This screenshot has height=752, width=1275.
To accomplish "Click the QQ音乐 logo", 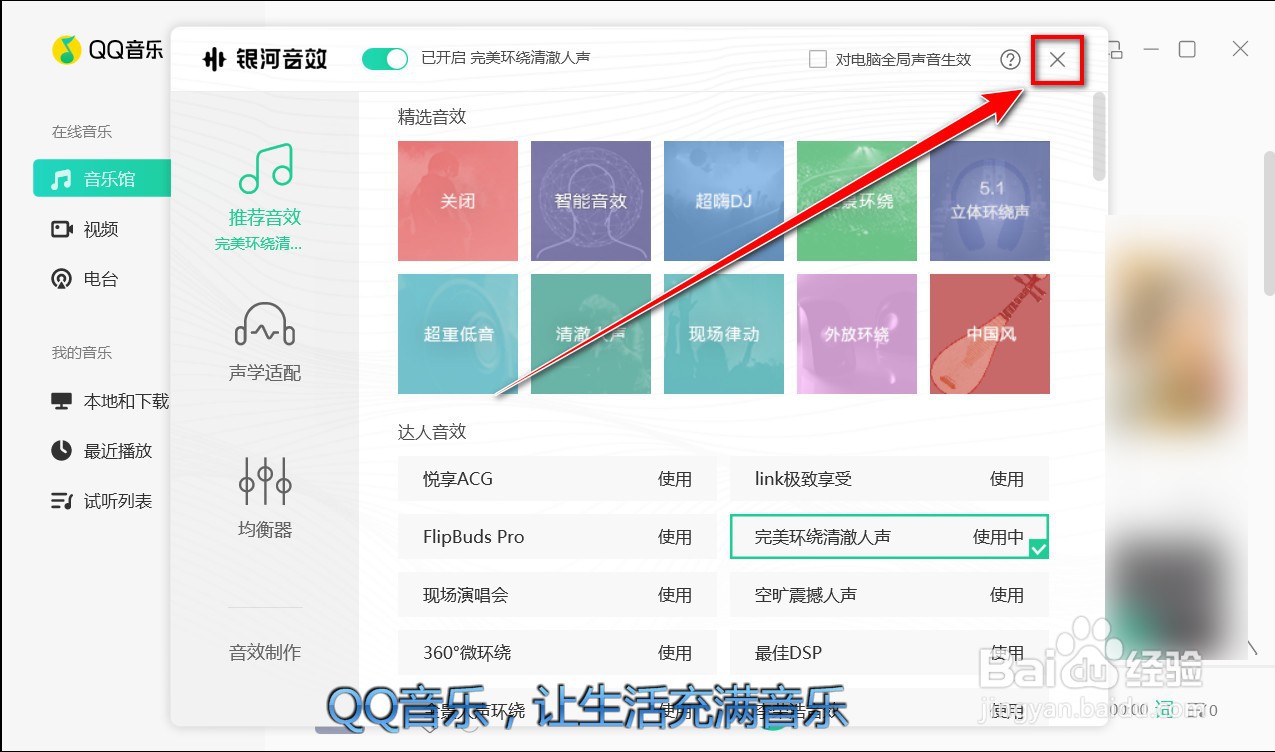I will (x=107, y=50).
